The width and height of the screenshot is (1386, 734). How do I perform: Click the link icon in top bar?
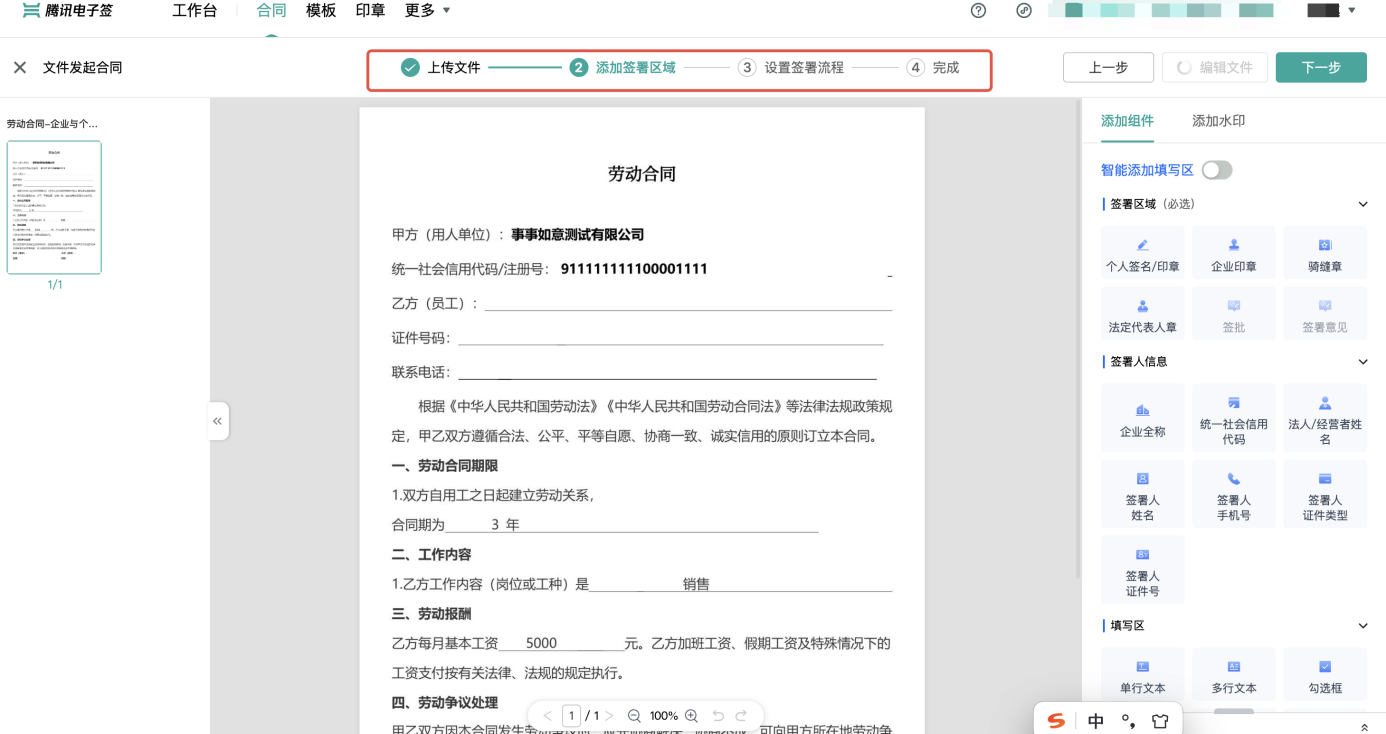click(1023, 11)
